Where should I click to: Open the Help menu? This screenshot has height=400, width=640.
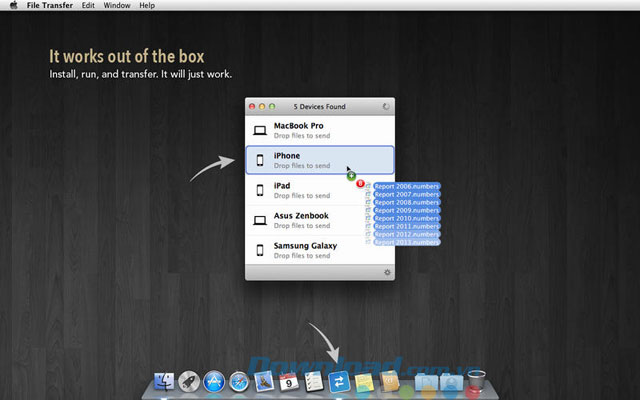[147, 6]
